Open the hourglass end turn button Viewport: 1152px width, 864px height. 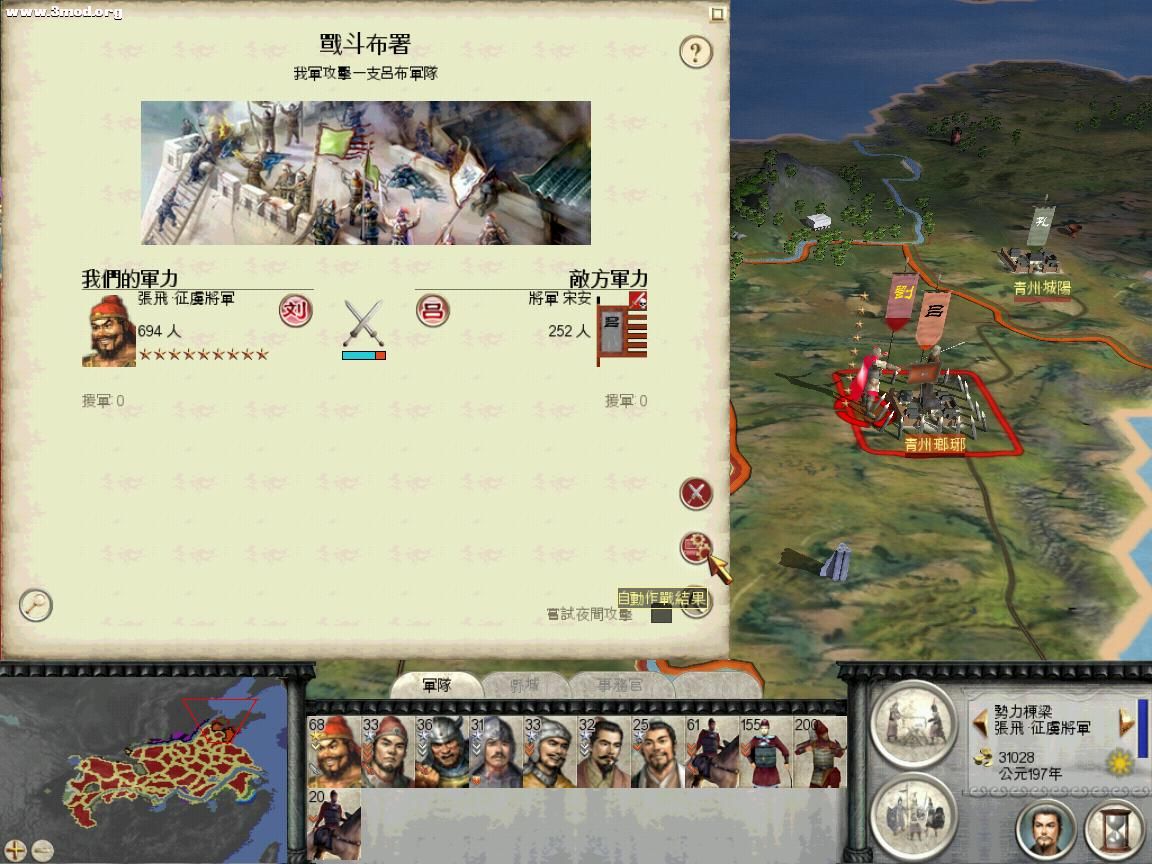pos(1115,830)
